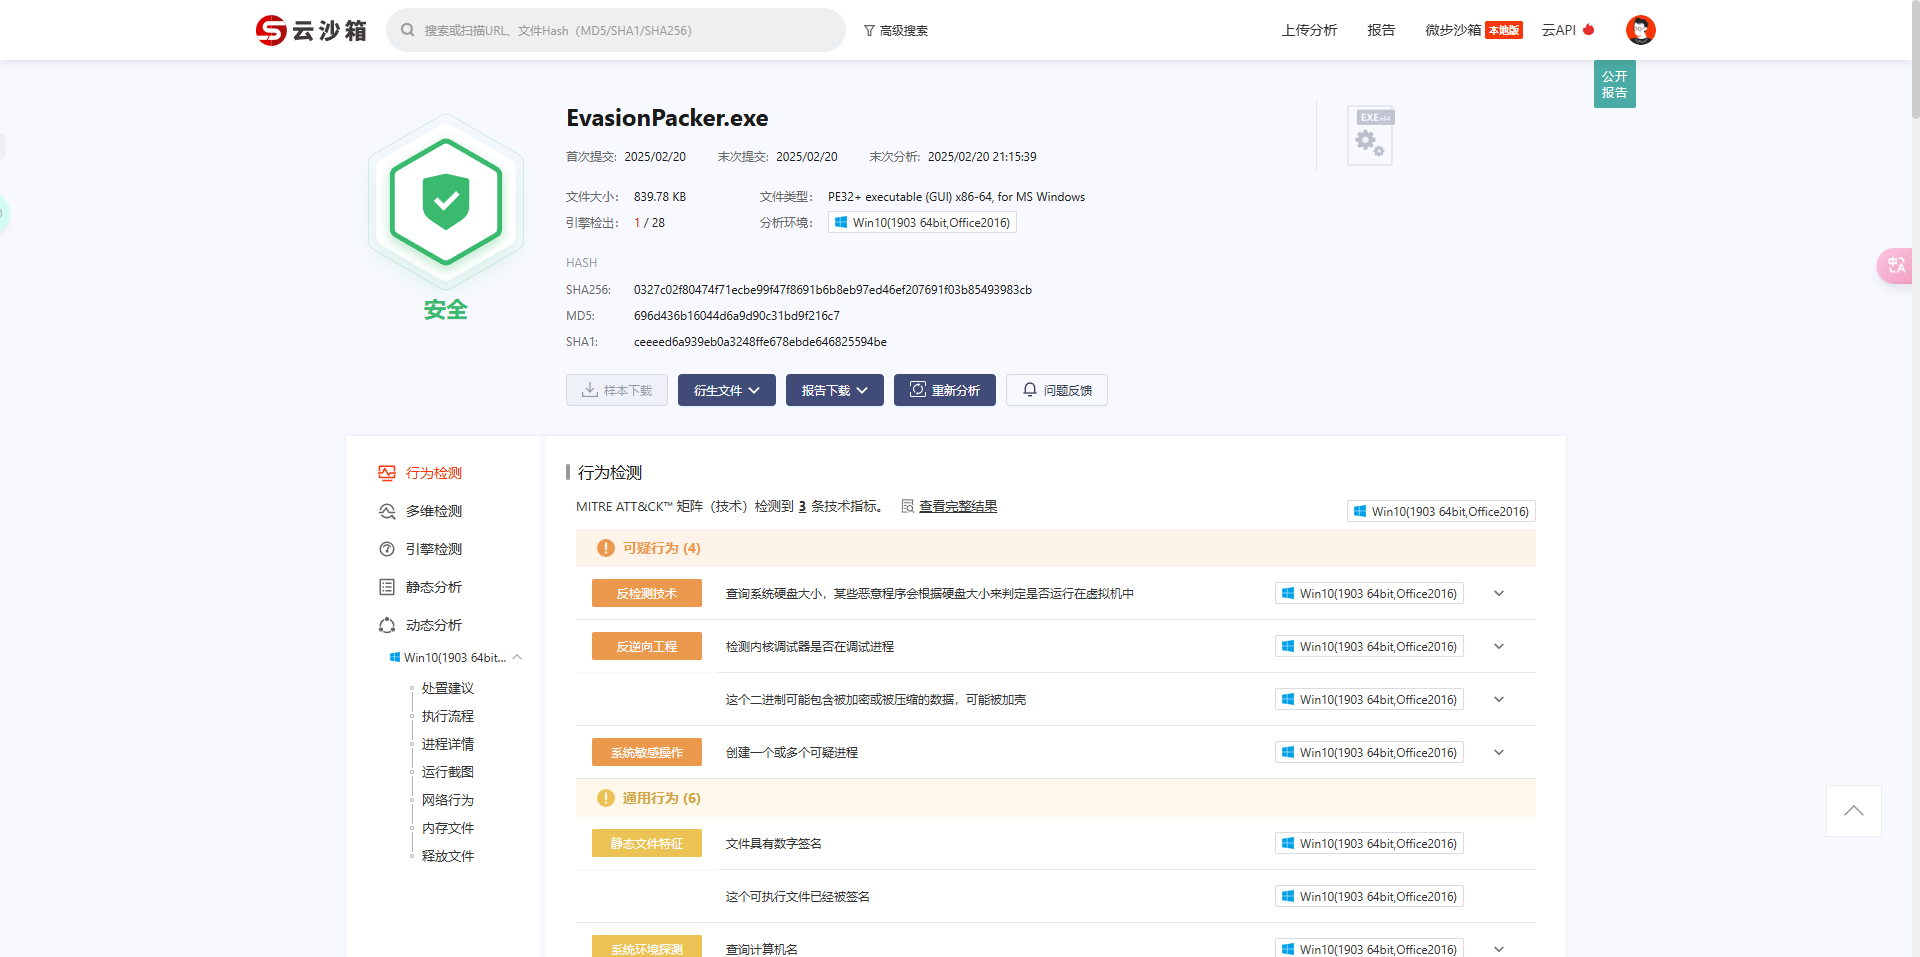Click the 多维检测 sidebar icon
The image size is (1920, 957).
coord(387,511)
